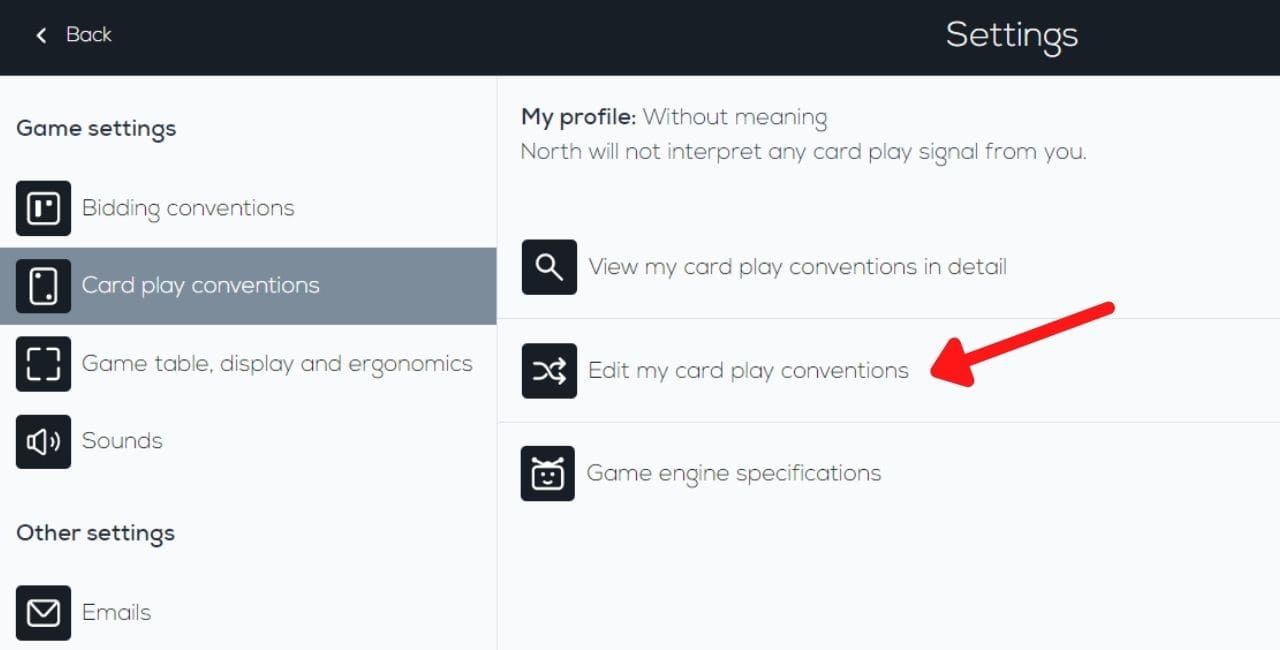Click the robot face game engine icon

(549, 472)
